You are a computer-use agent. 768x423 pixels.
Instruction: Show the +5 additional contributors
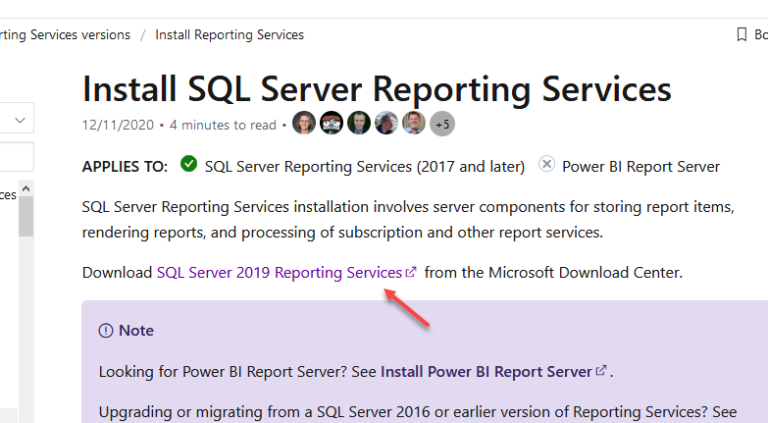[x=441, y=124]
